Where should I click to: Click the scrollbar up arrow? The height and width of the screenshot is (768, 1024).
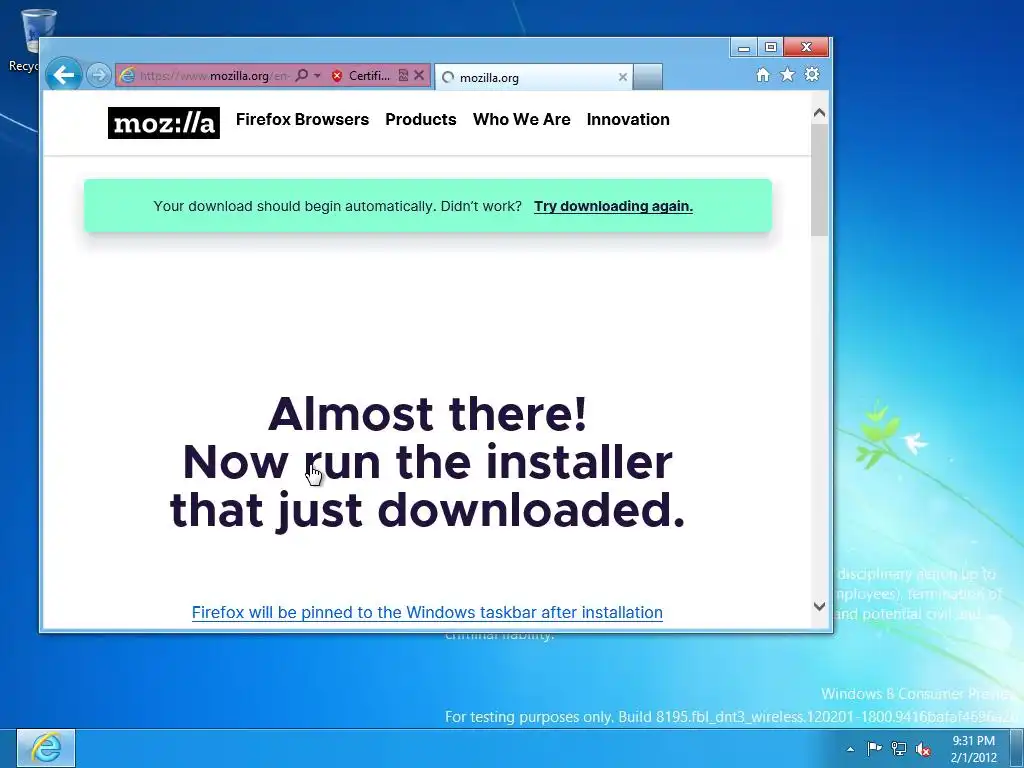820,113
